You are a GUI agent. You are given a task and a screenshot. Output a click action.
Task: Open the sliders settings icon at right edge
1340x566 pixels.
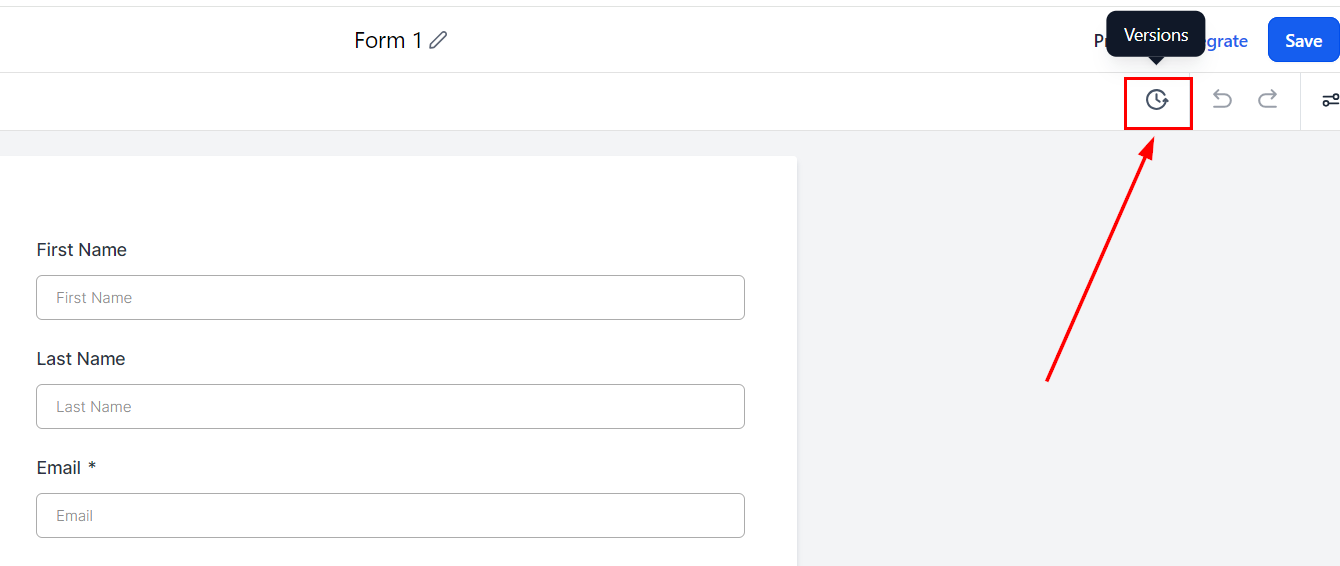(1331, 100)
